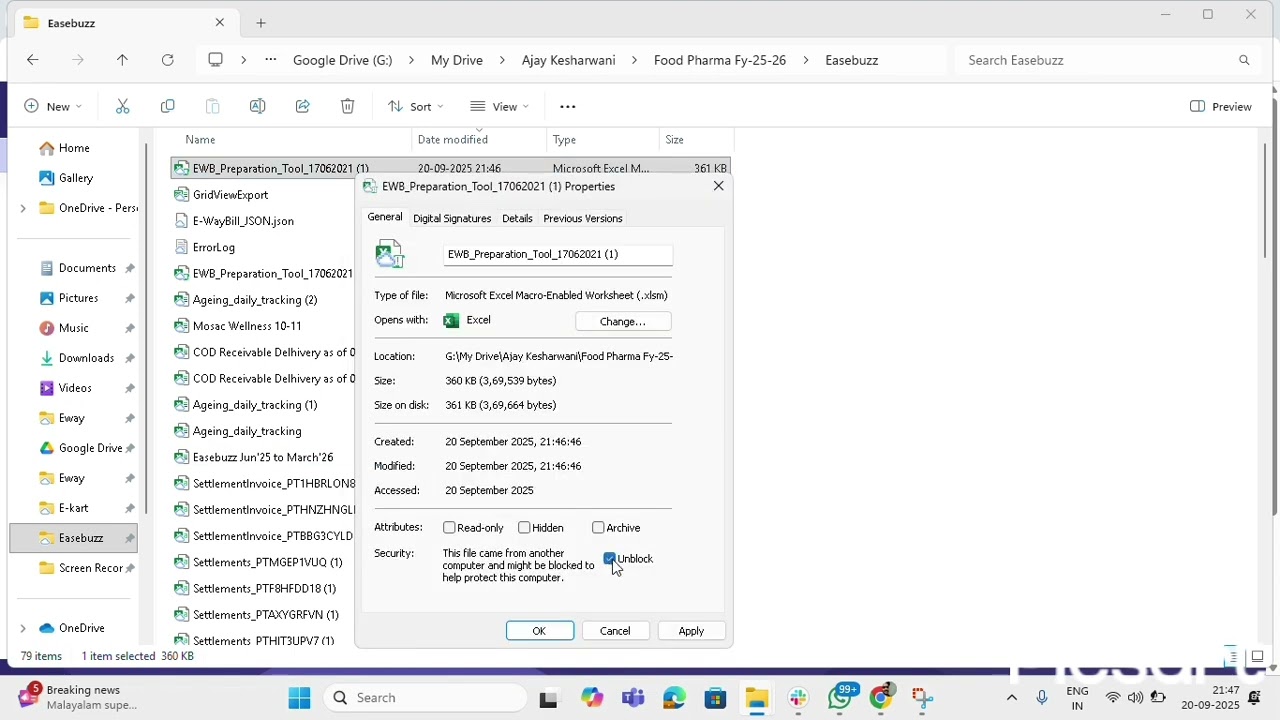Image resolution: width=1280 pixels, height=720 pixels.
Task: Click the Windows Start button
Action: [x=299, y=698]
